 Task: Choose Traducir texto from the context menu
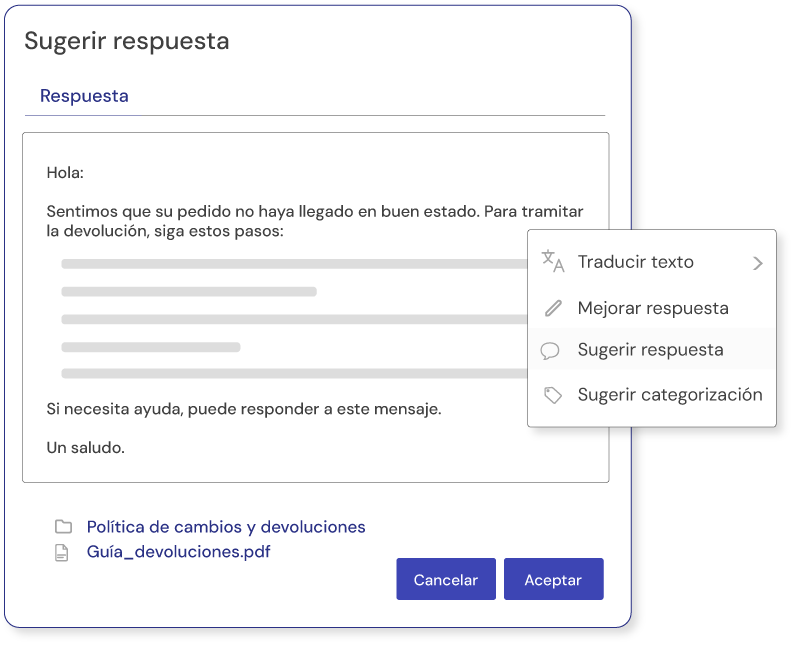click(x=652, y=262)
